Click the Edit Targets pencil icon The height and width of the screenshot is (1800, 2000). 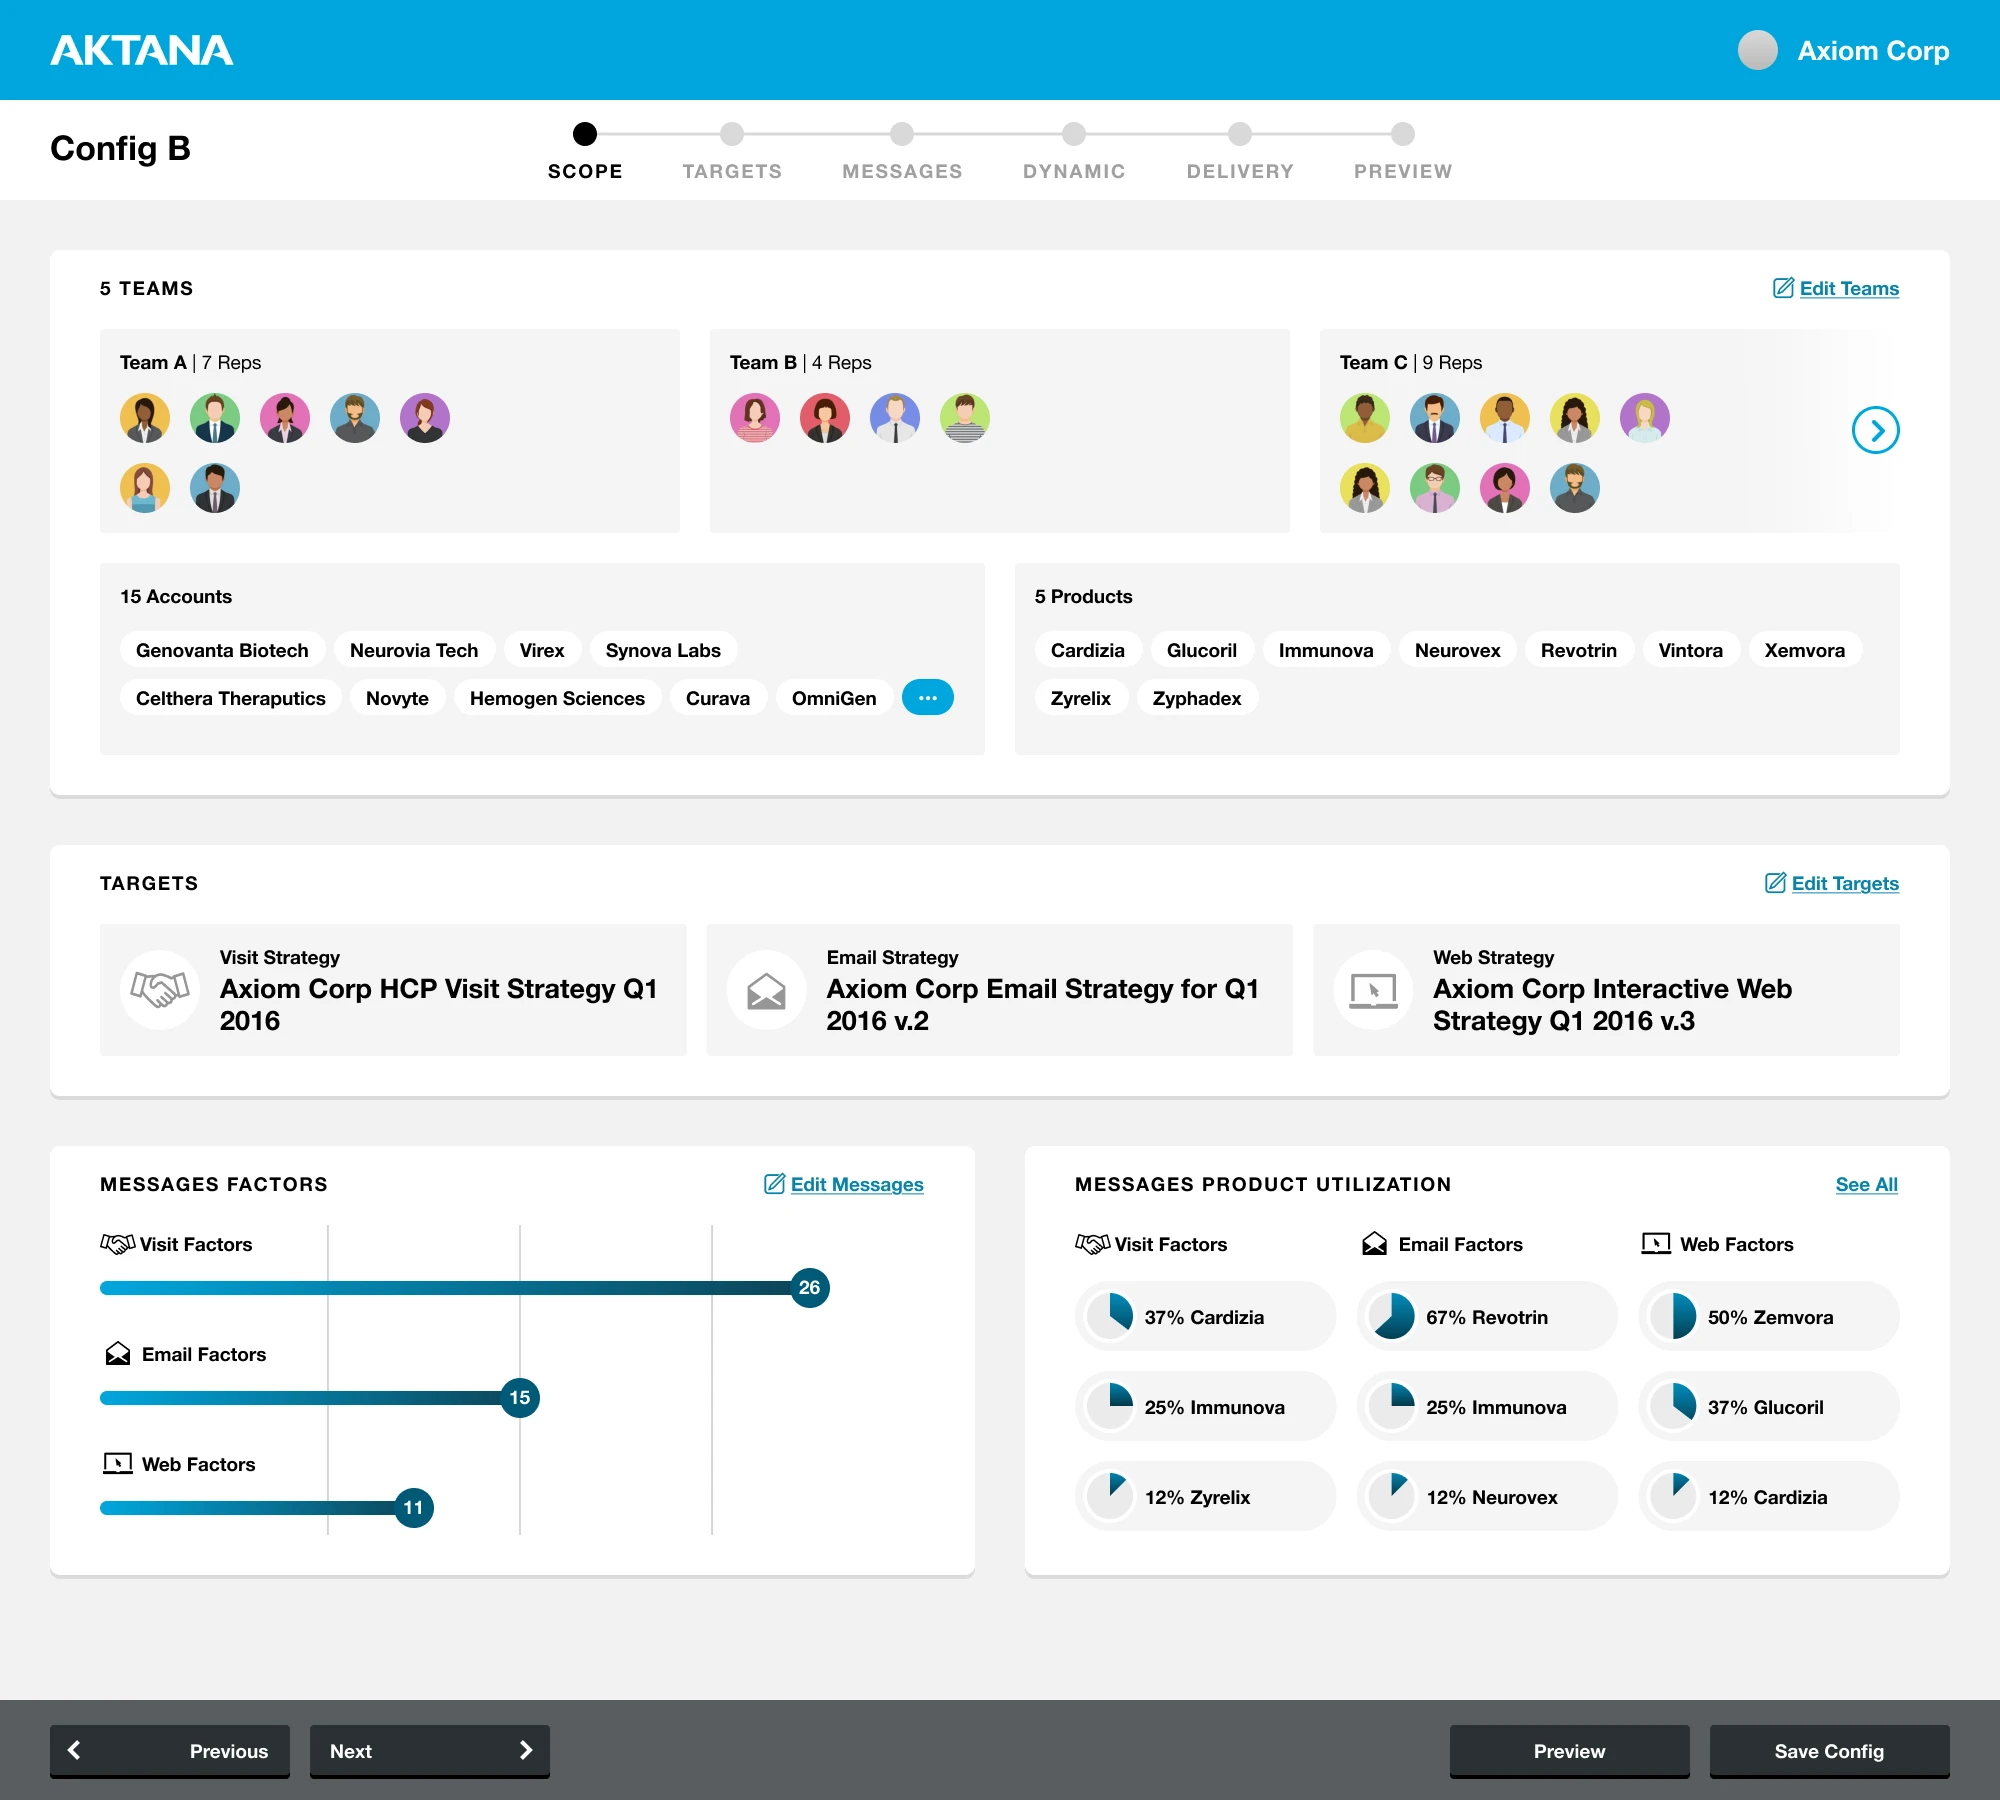(1776, 883)
